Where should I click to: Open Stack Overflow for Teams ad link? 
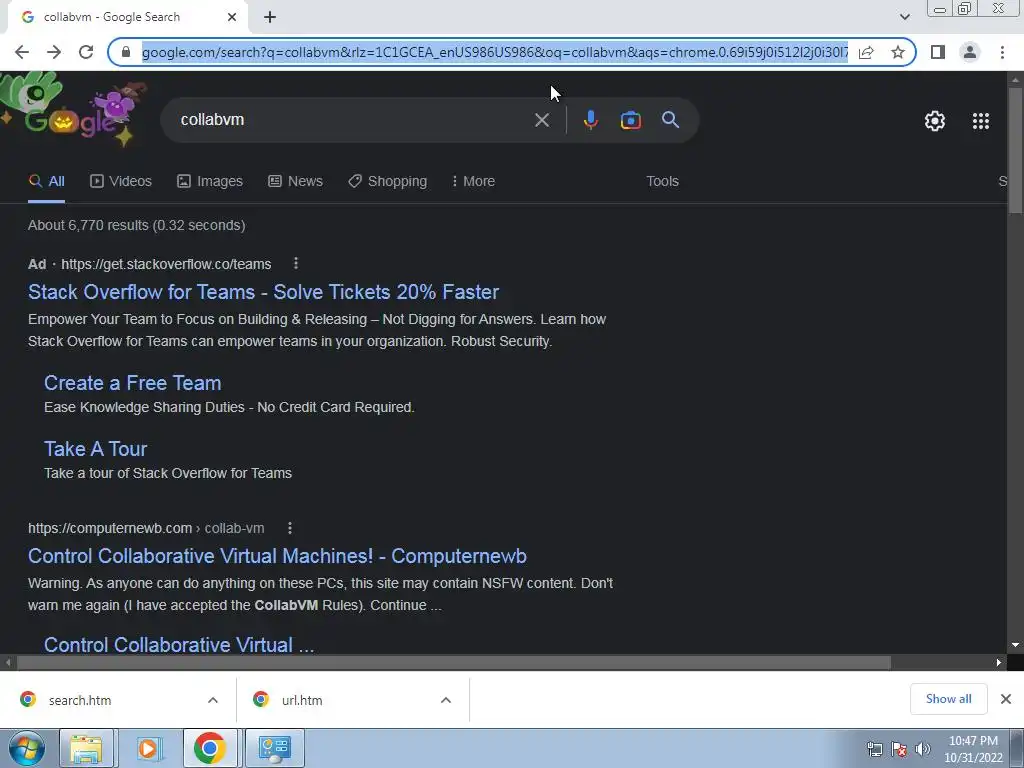point(263,292)
